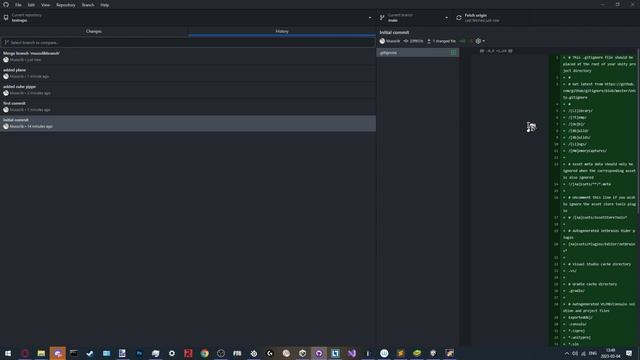Open the Photoshop icon on the taskbar

pos(139,353)
